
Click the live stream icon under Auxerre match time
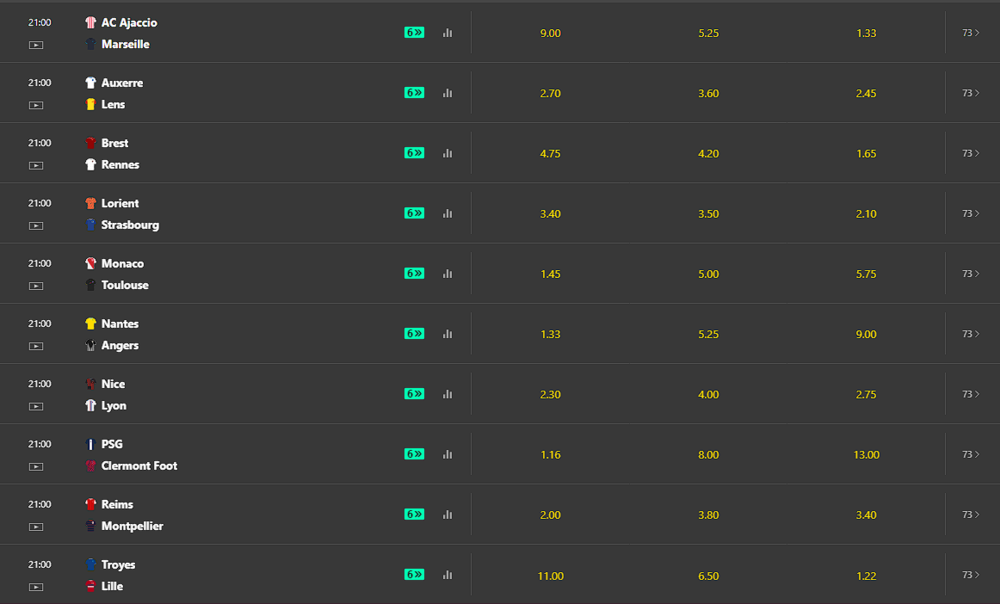point(36,105)
